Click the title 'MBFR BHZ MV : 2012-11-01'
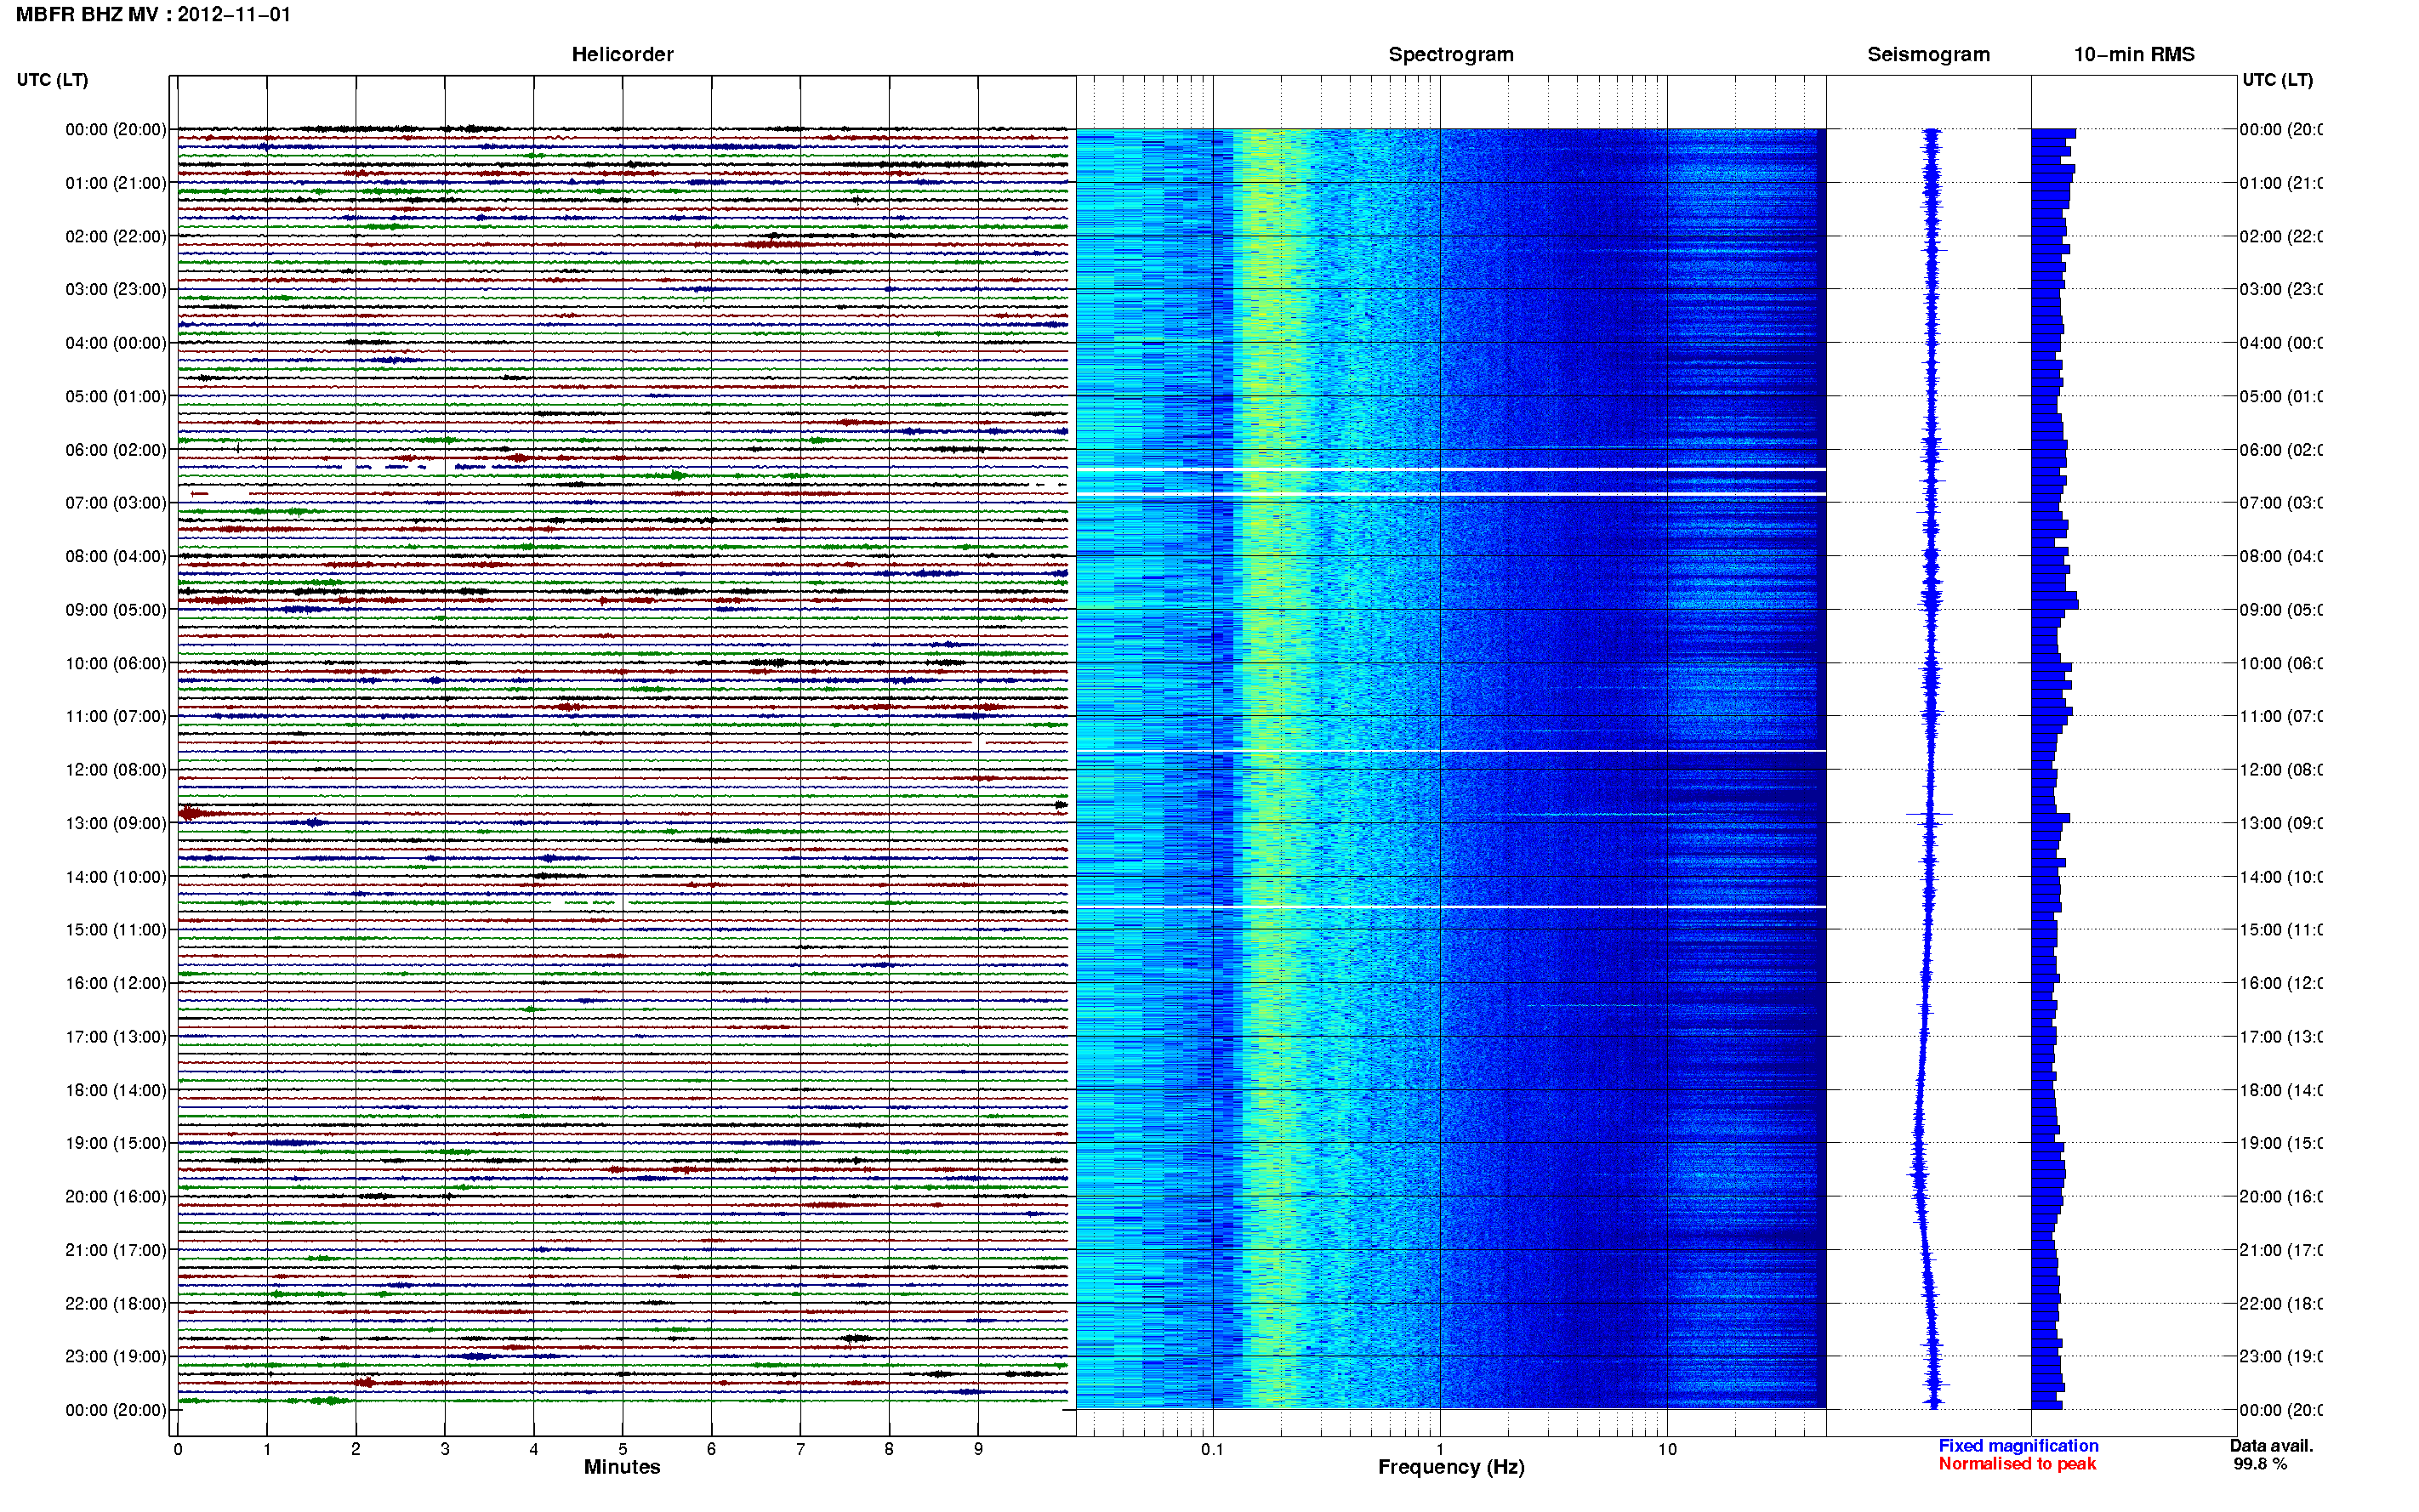The width and height of the screenshot is (2419, 1512). (x=153, y=15)
